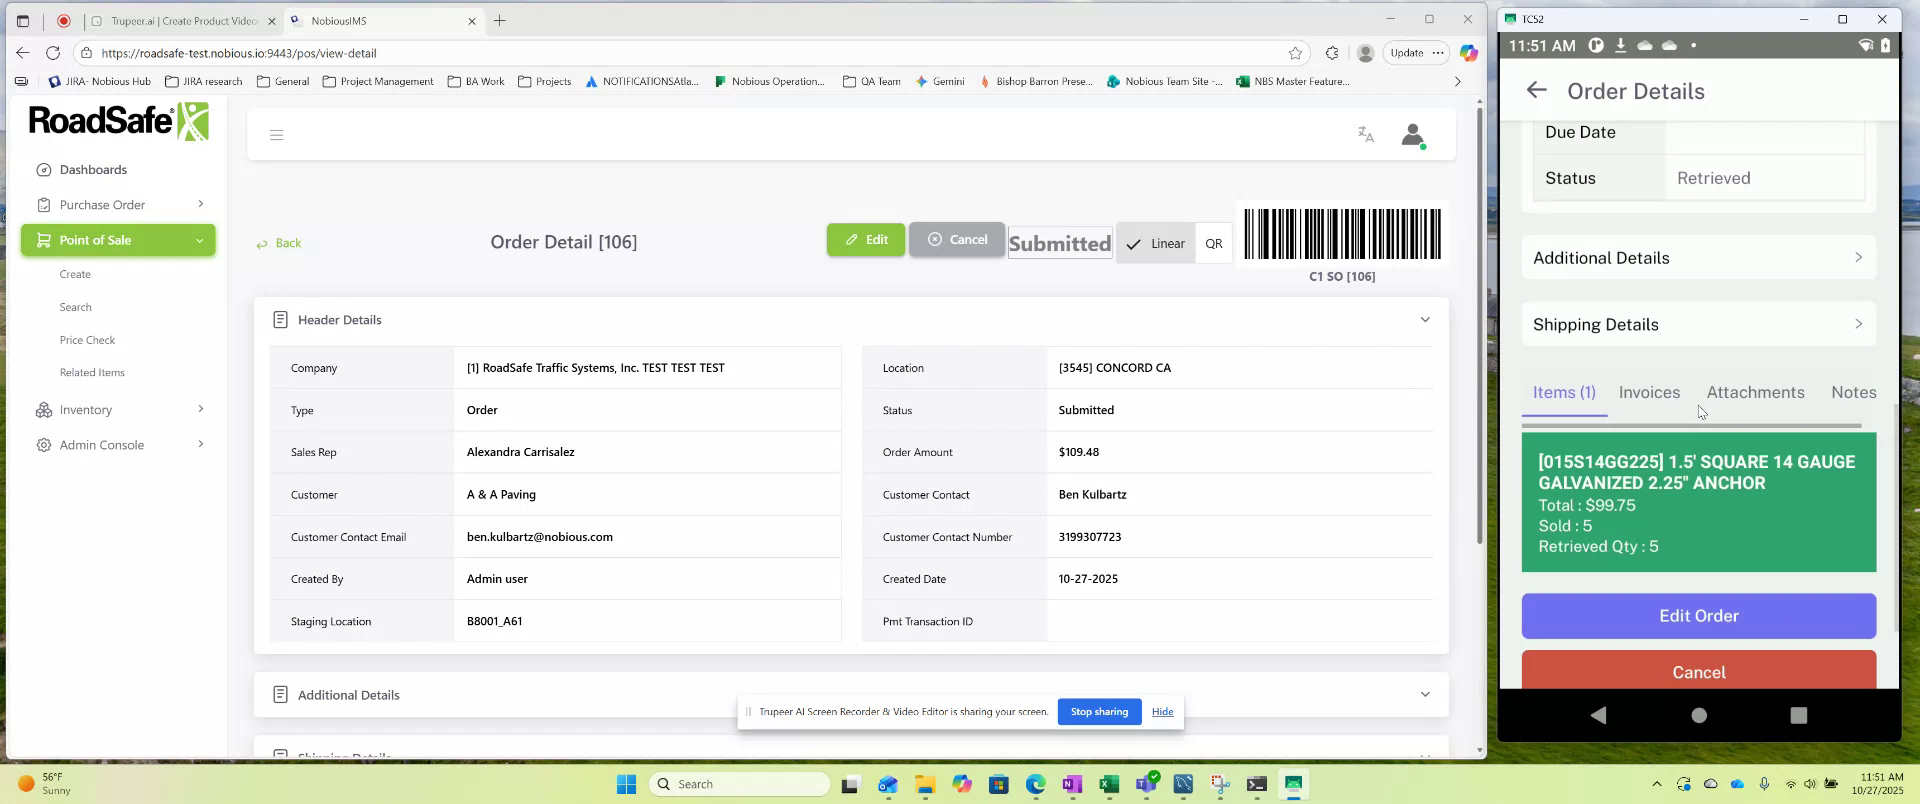The height and width of the screenshot is (804, 1920).
Task: Open the Terminal icon in the taskbar
Action: pos(1257,784)
